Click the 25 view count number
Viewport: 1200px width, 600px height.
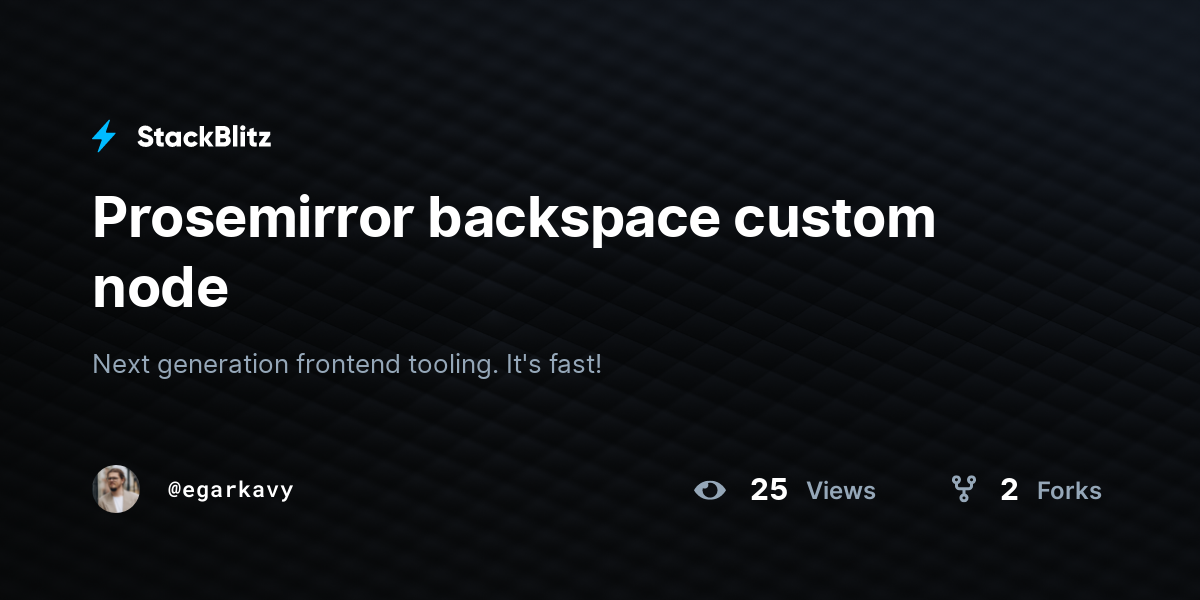coord(769,490)
